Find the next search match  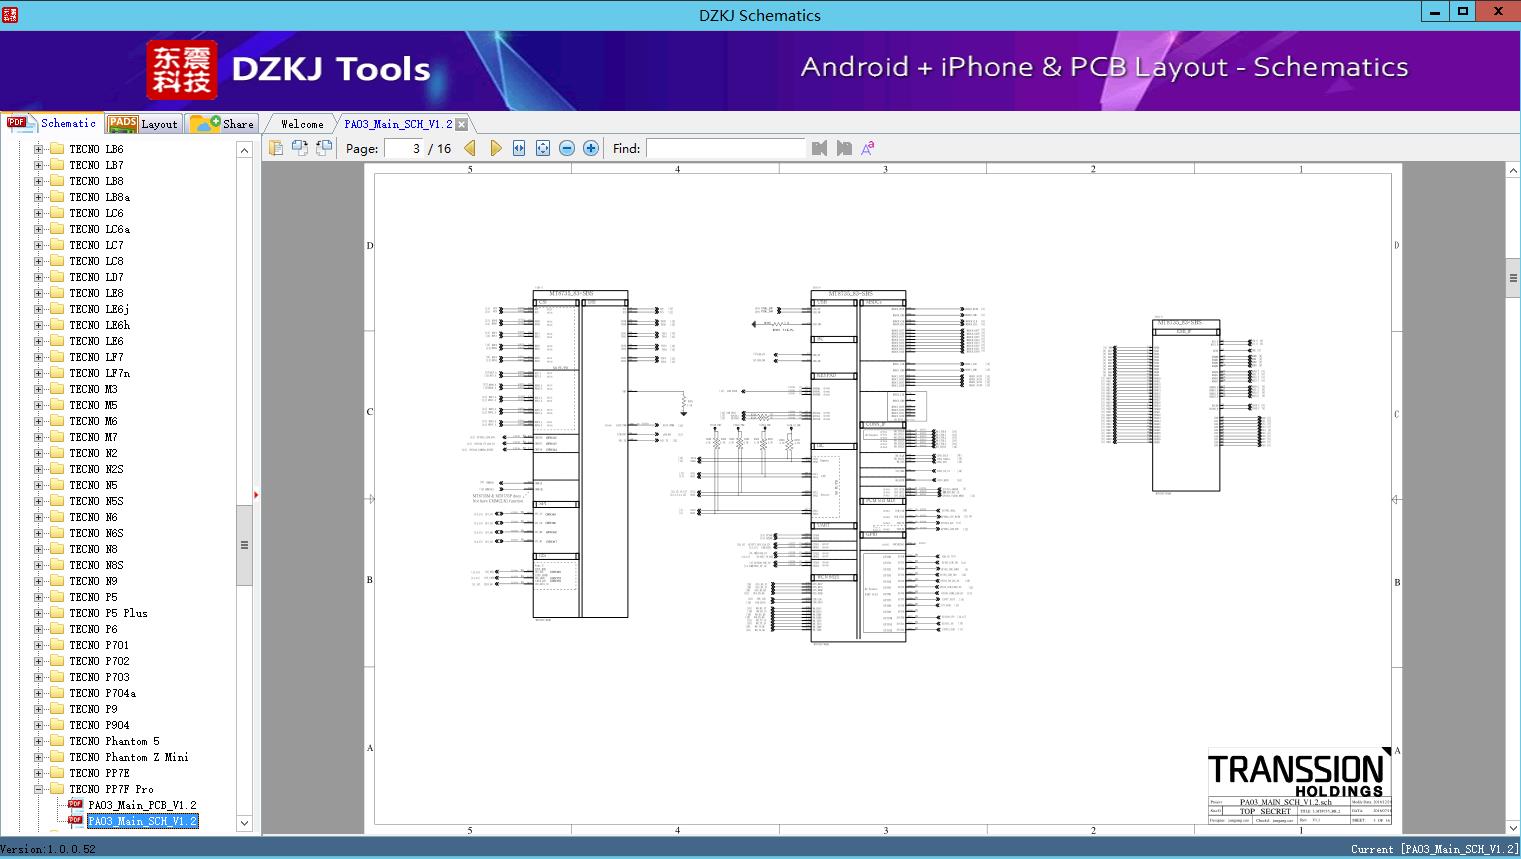(844, 148)
